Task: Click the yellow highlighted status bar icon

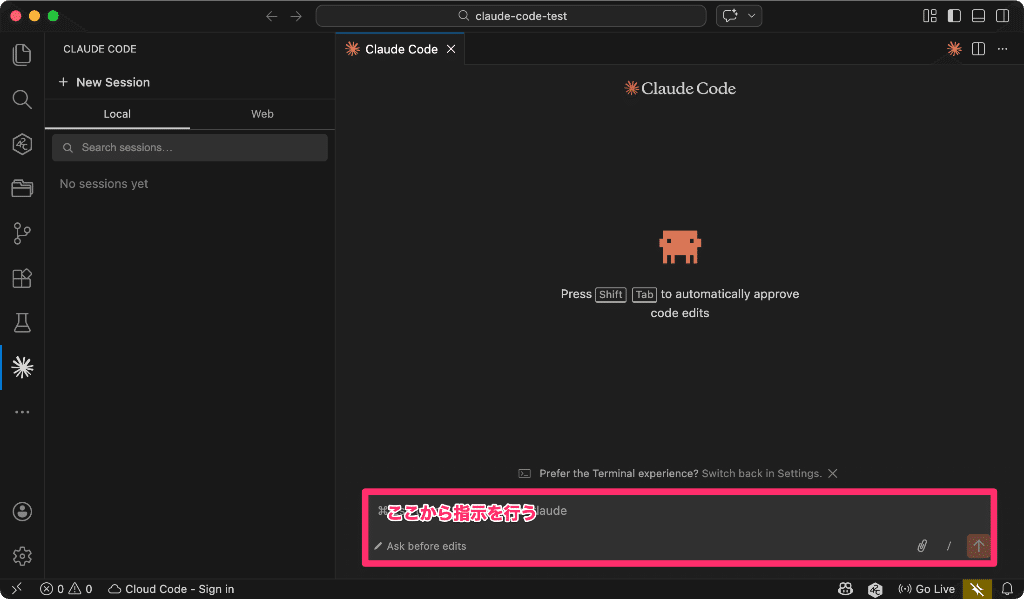Action: 977,589
